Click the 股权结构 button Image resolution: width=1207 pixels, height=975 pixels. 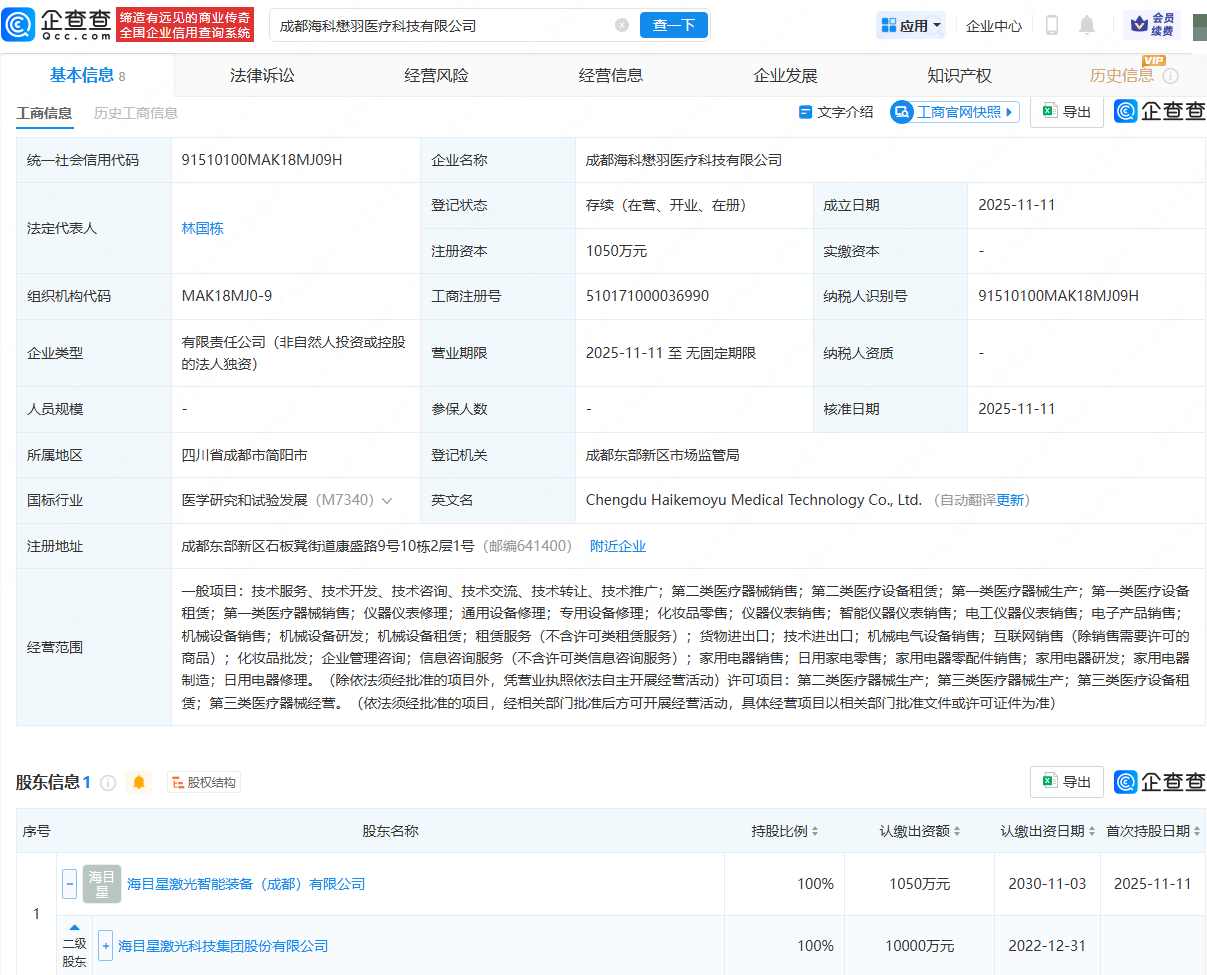coord(204,782)
